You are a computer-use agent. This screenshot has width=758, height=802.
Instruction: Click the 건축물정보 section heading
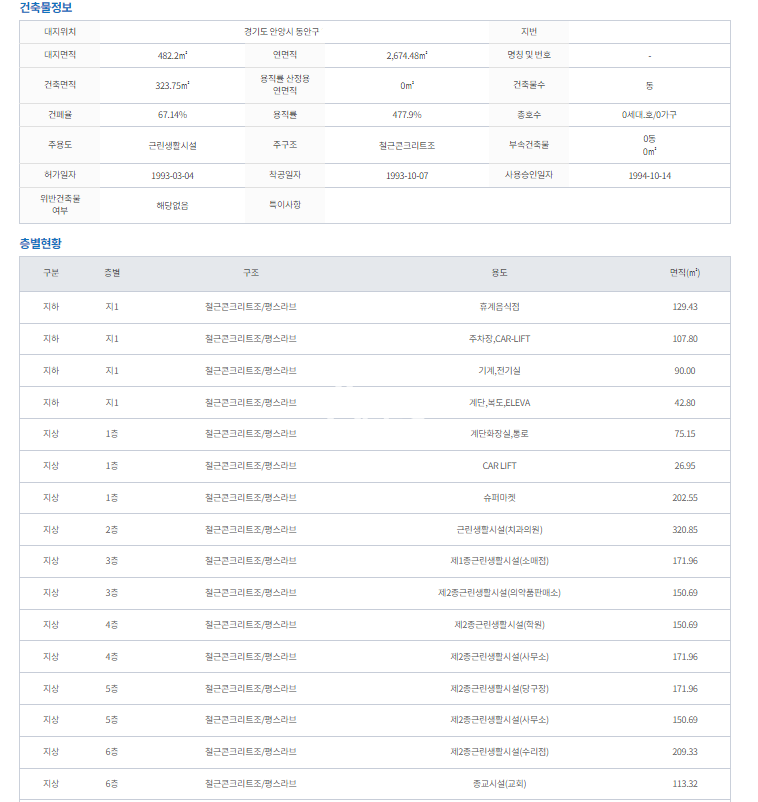point(46,8)
